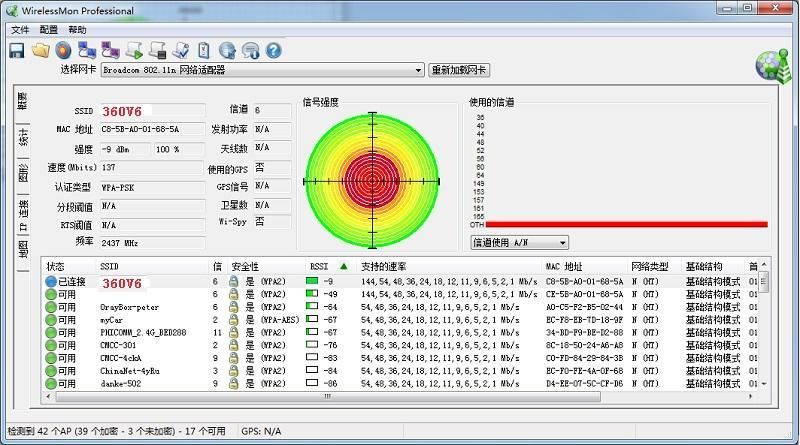
Task: Click MAC address CE-5B-A0-01-68-5A in the list
Action: point(584,294)
